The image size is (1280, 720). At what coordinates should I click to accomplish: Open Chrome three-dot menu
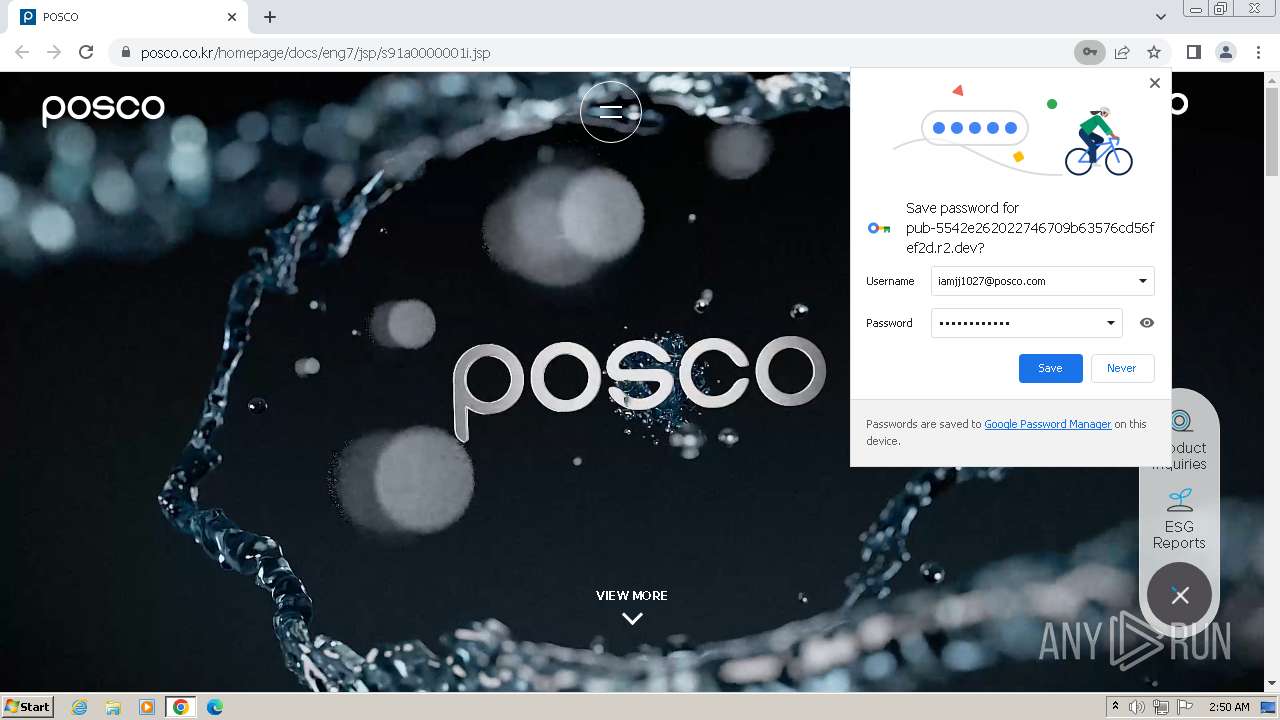1258,52
